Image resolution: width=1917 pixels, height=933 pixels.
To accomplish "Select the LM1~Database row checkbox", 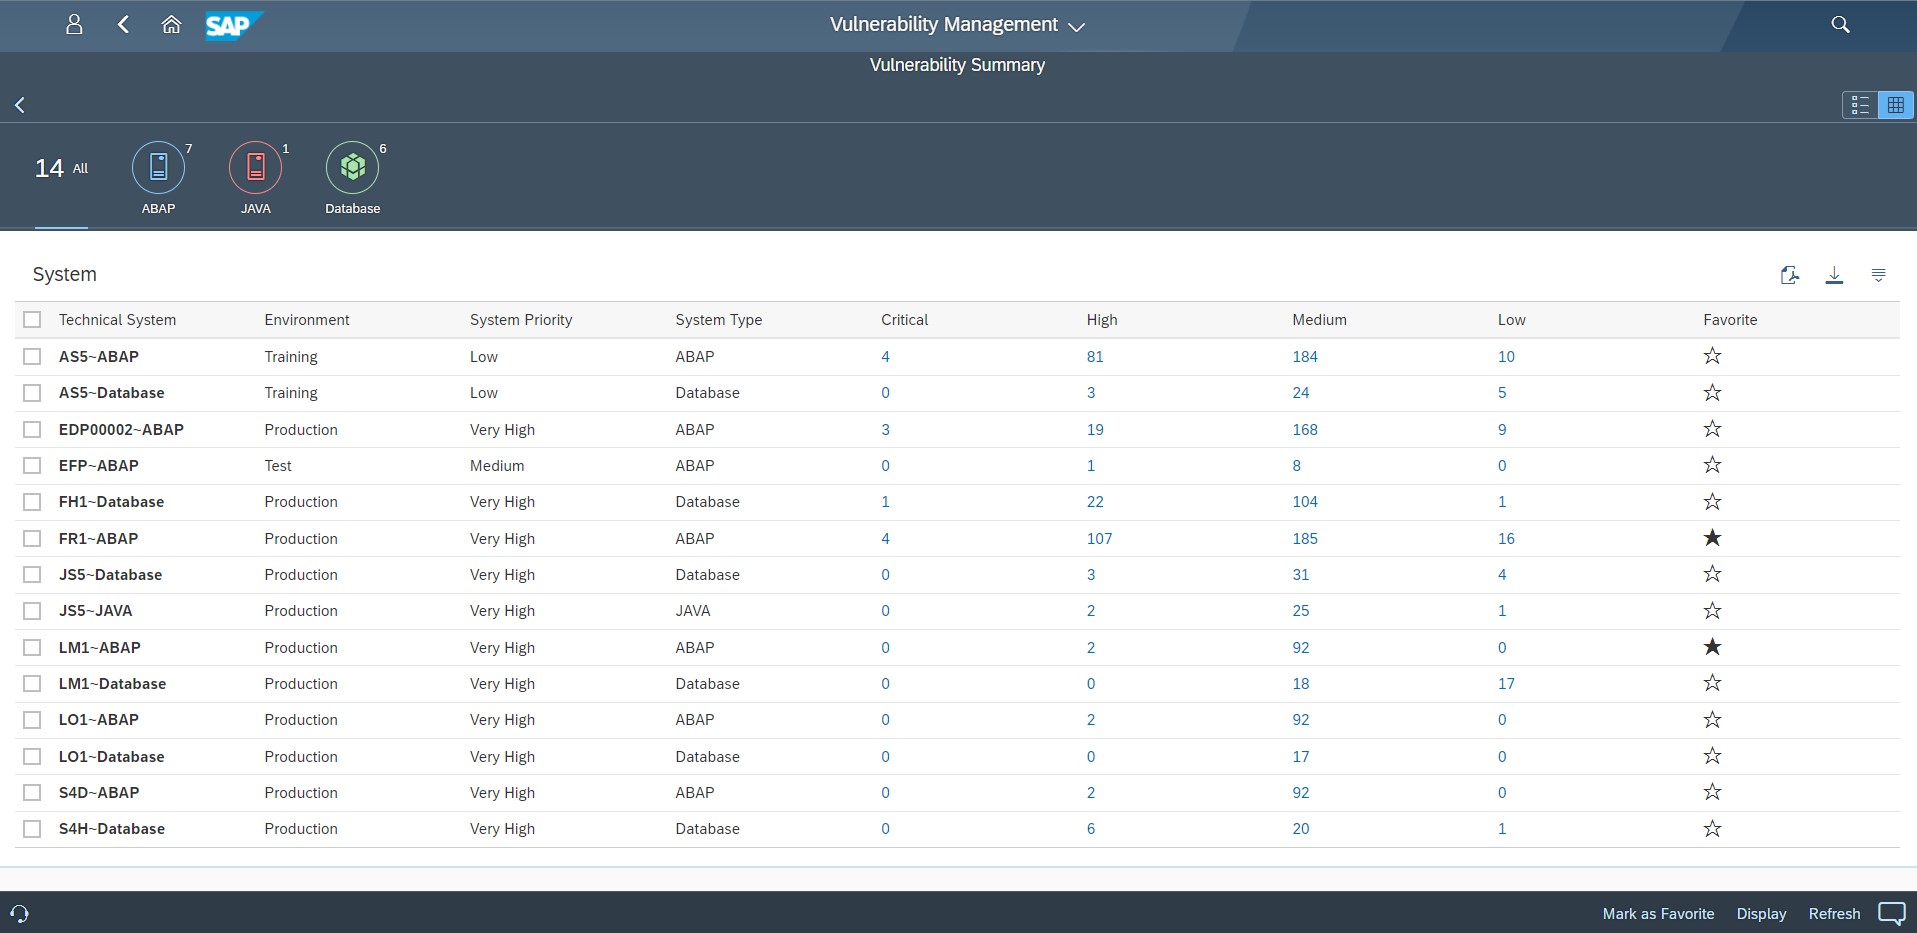I will 32,683.
